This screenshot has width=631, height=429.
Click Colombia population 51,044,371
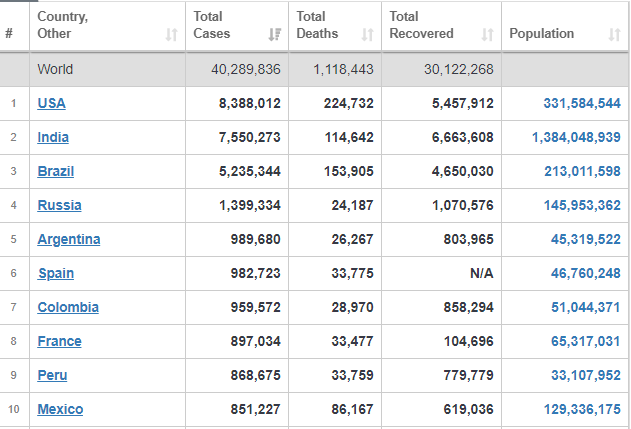coord(586,307)
